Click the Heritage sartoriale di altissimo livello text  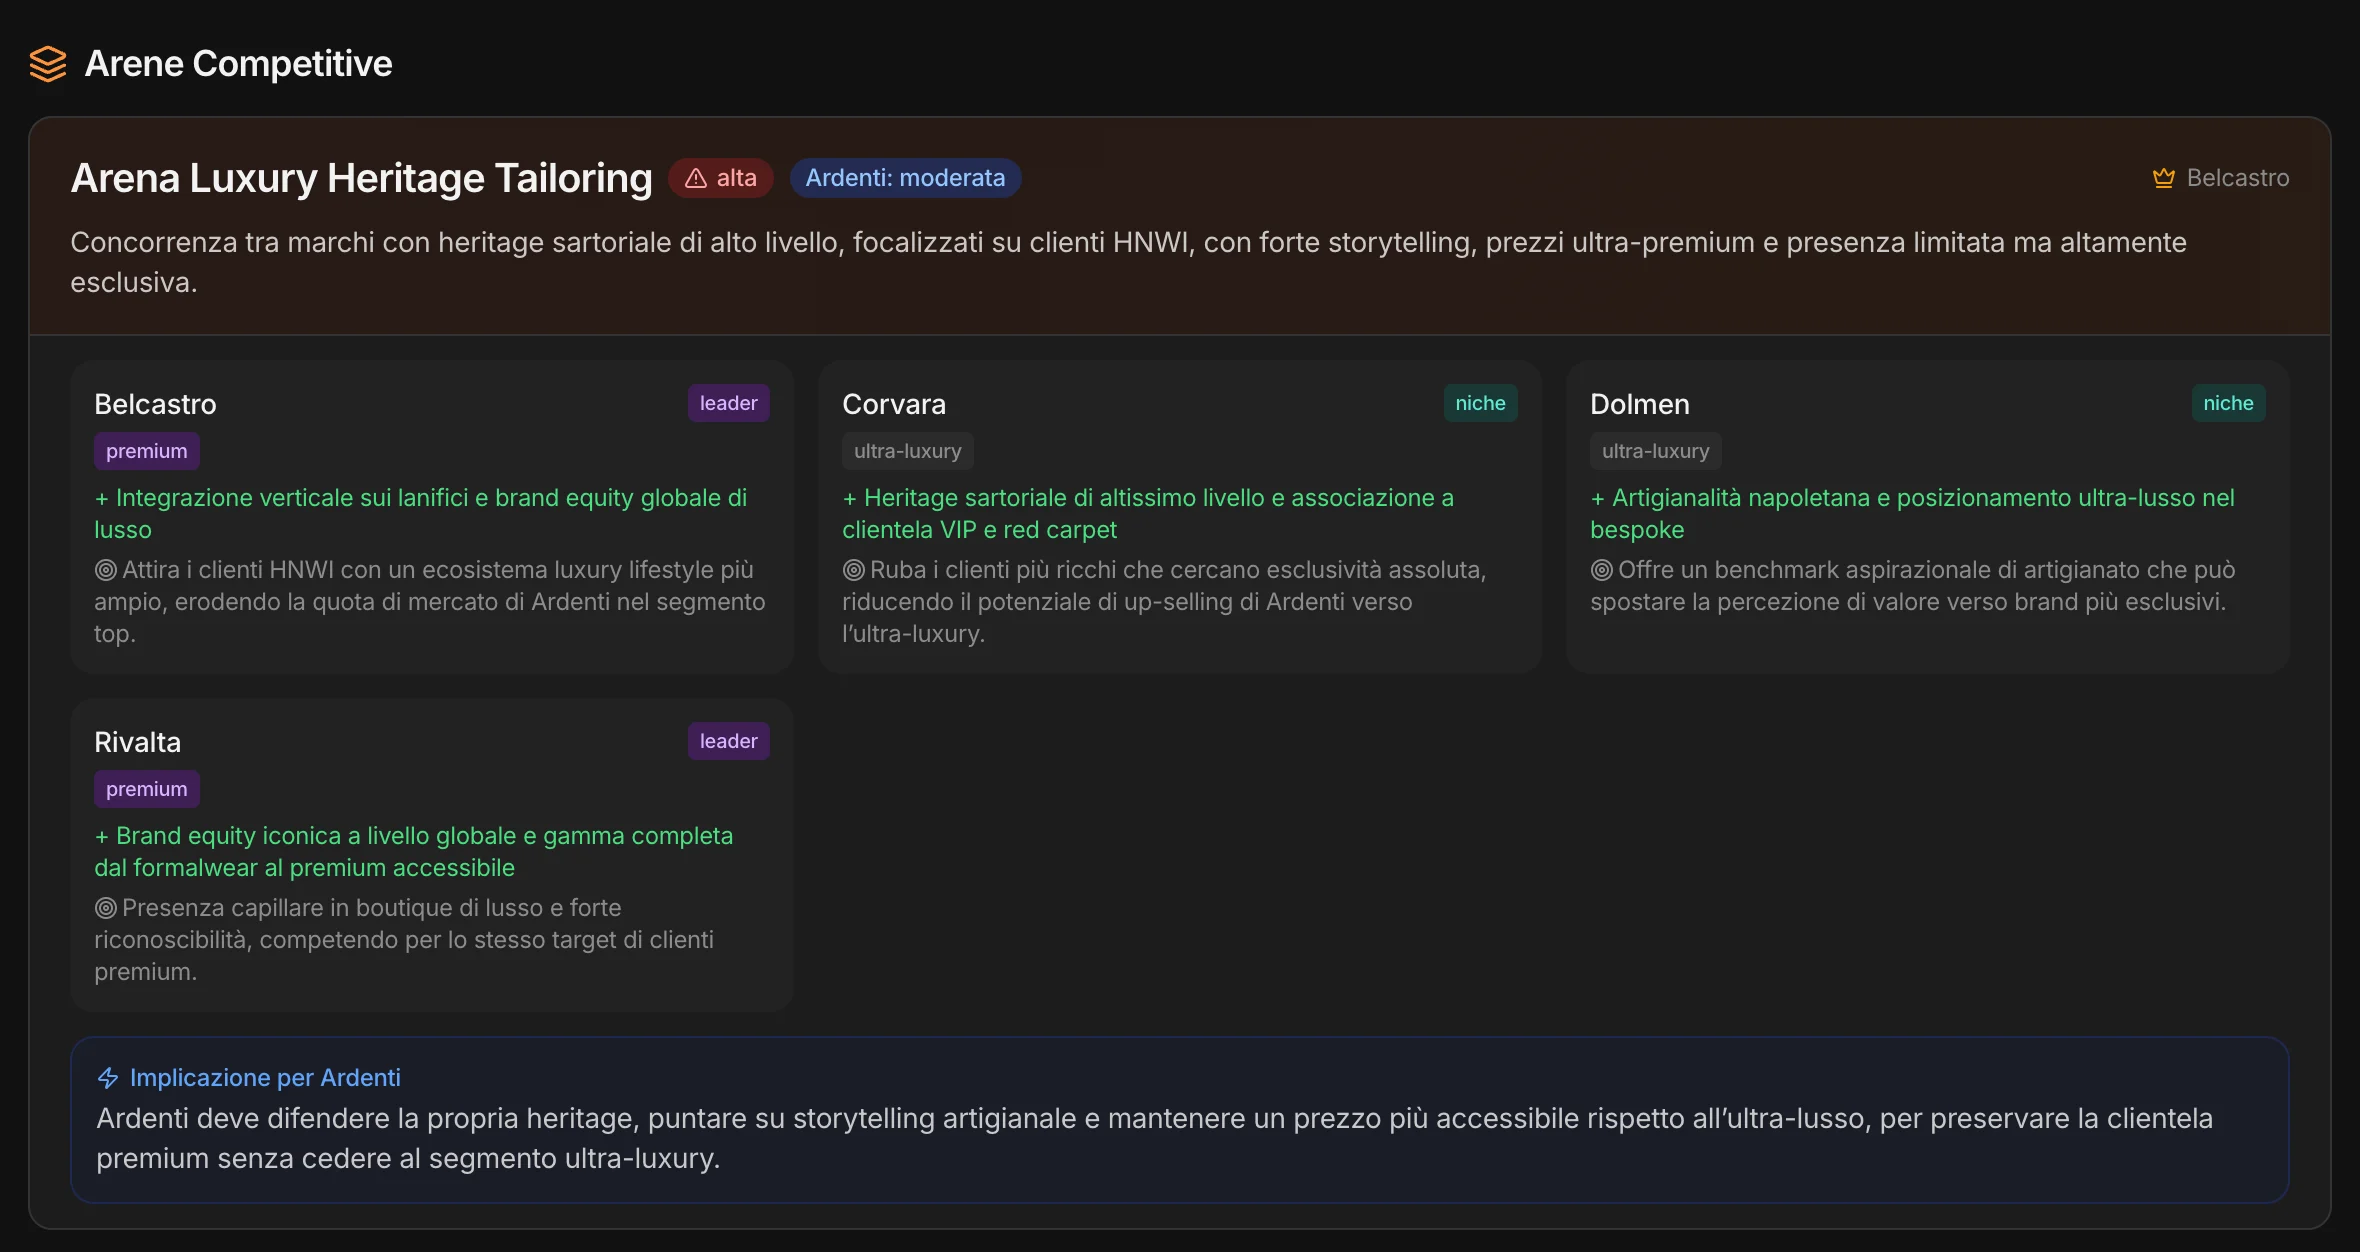(1148, 514)
